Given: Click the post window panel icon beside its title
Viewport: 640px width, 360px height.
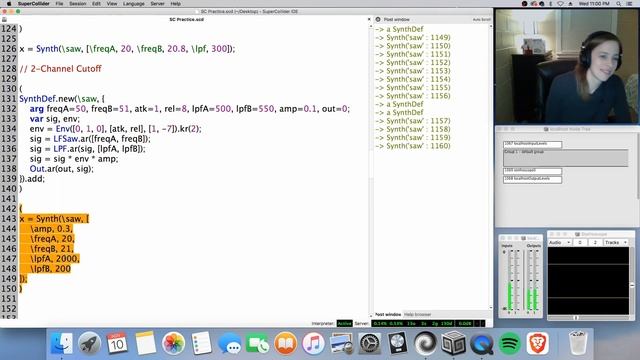Looking at the screenshot, I should pos(378,19).
